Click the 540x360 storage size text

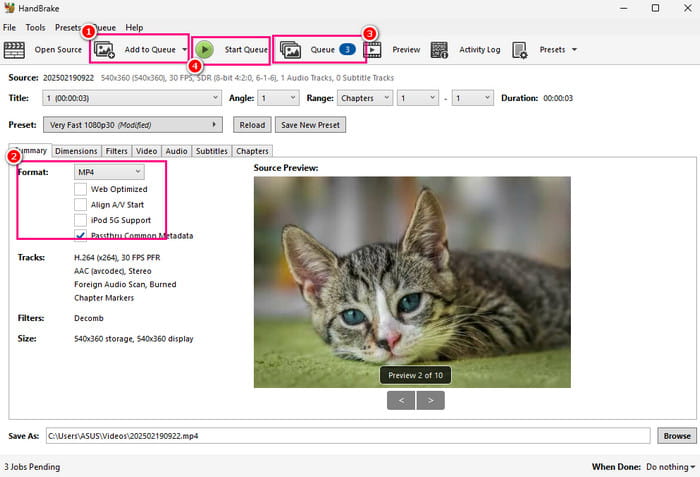[x=133, y=339]
